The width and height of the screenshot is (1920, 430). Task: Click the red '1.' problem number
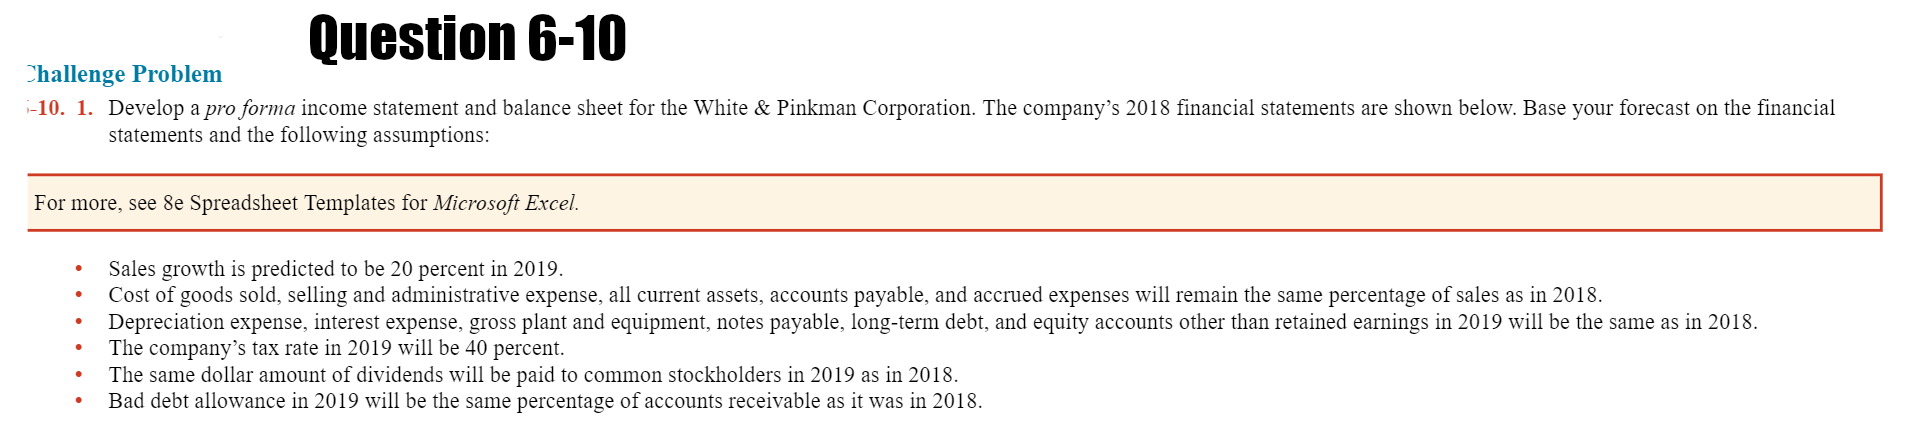[85, 108]
